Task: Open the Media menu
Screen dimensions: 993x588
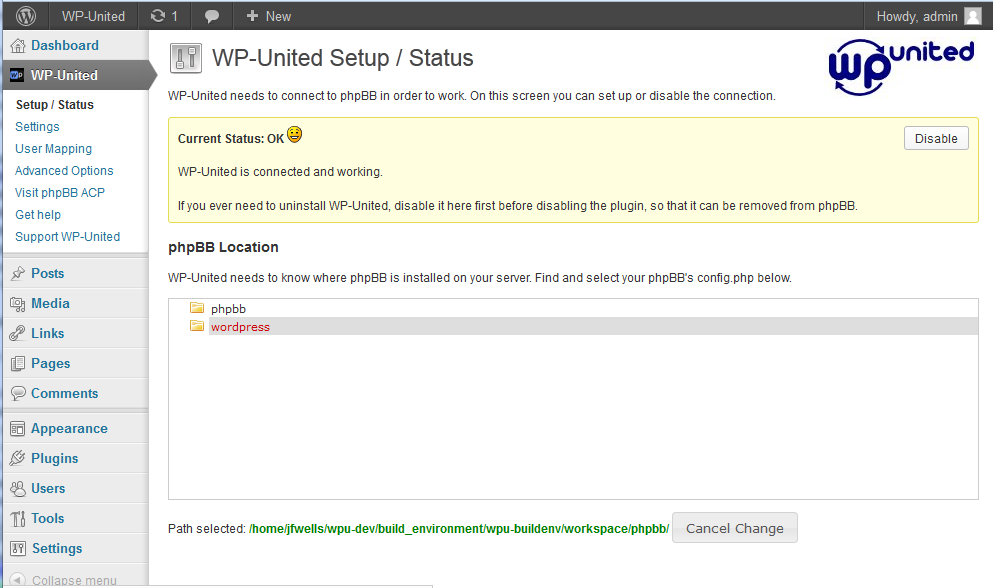Action: 50,304
